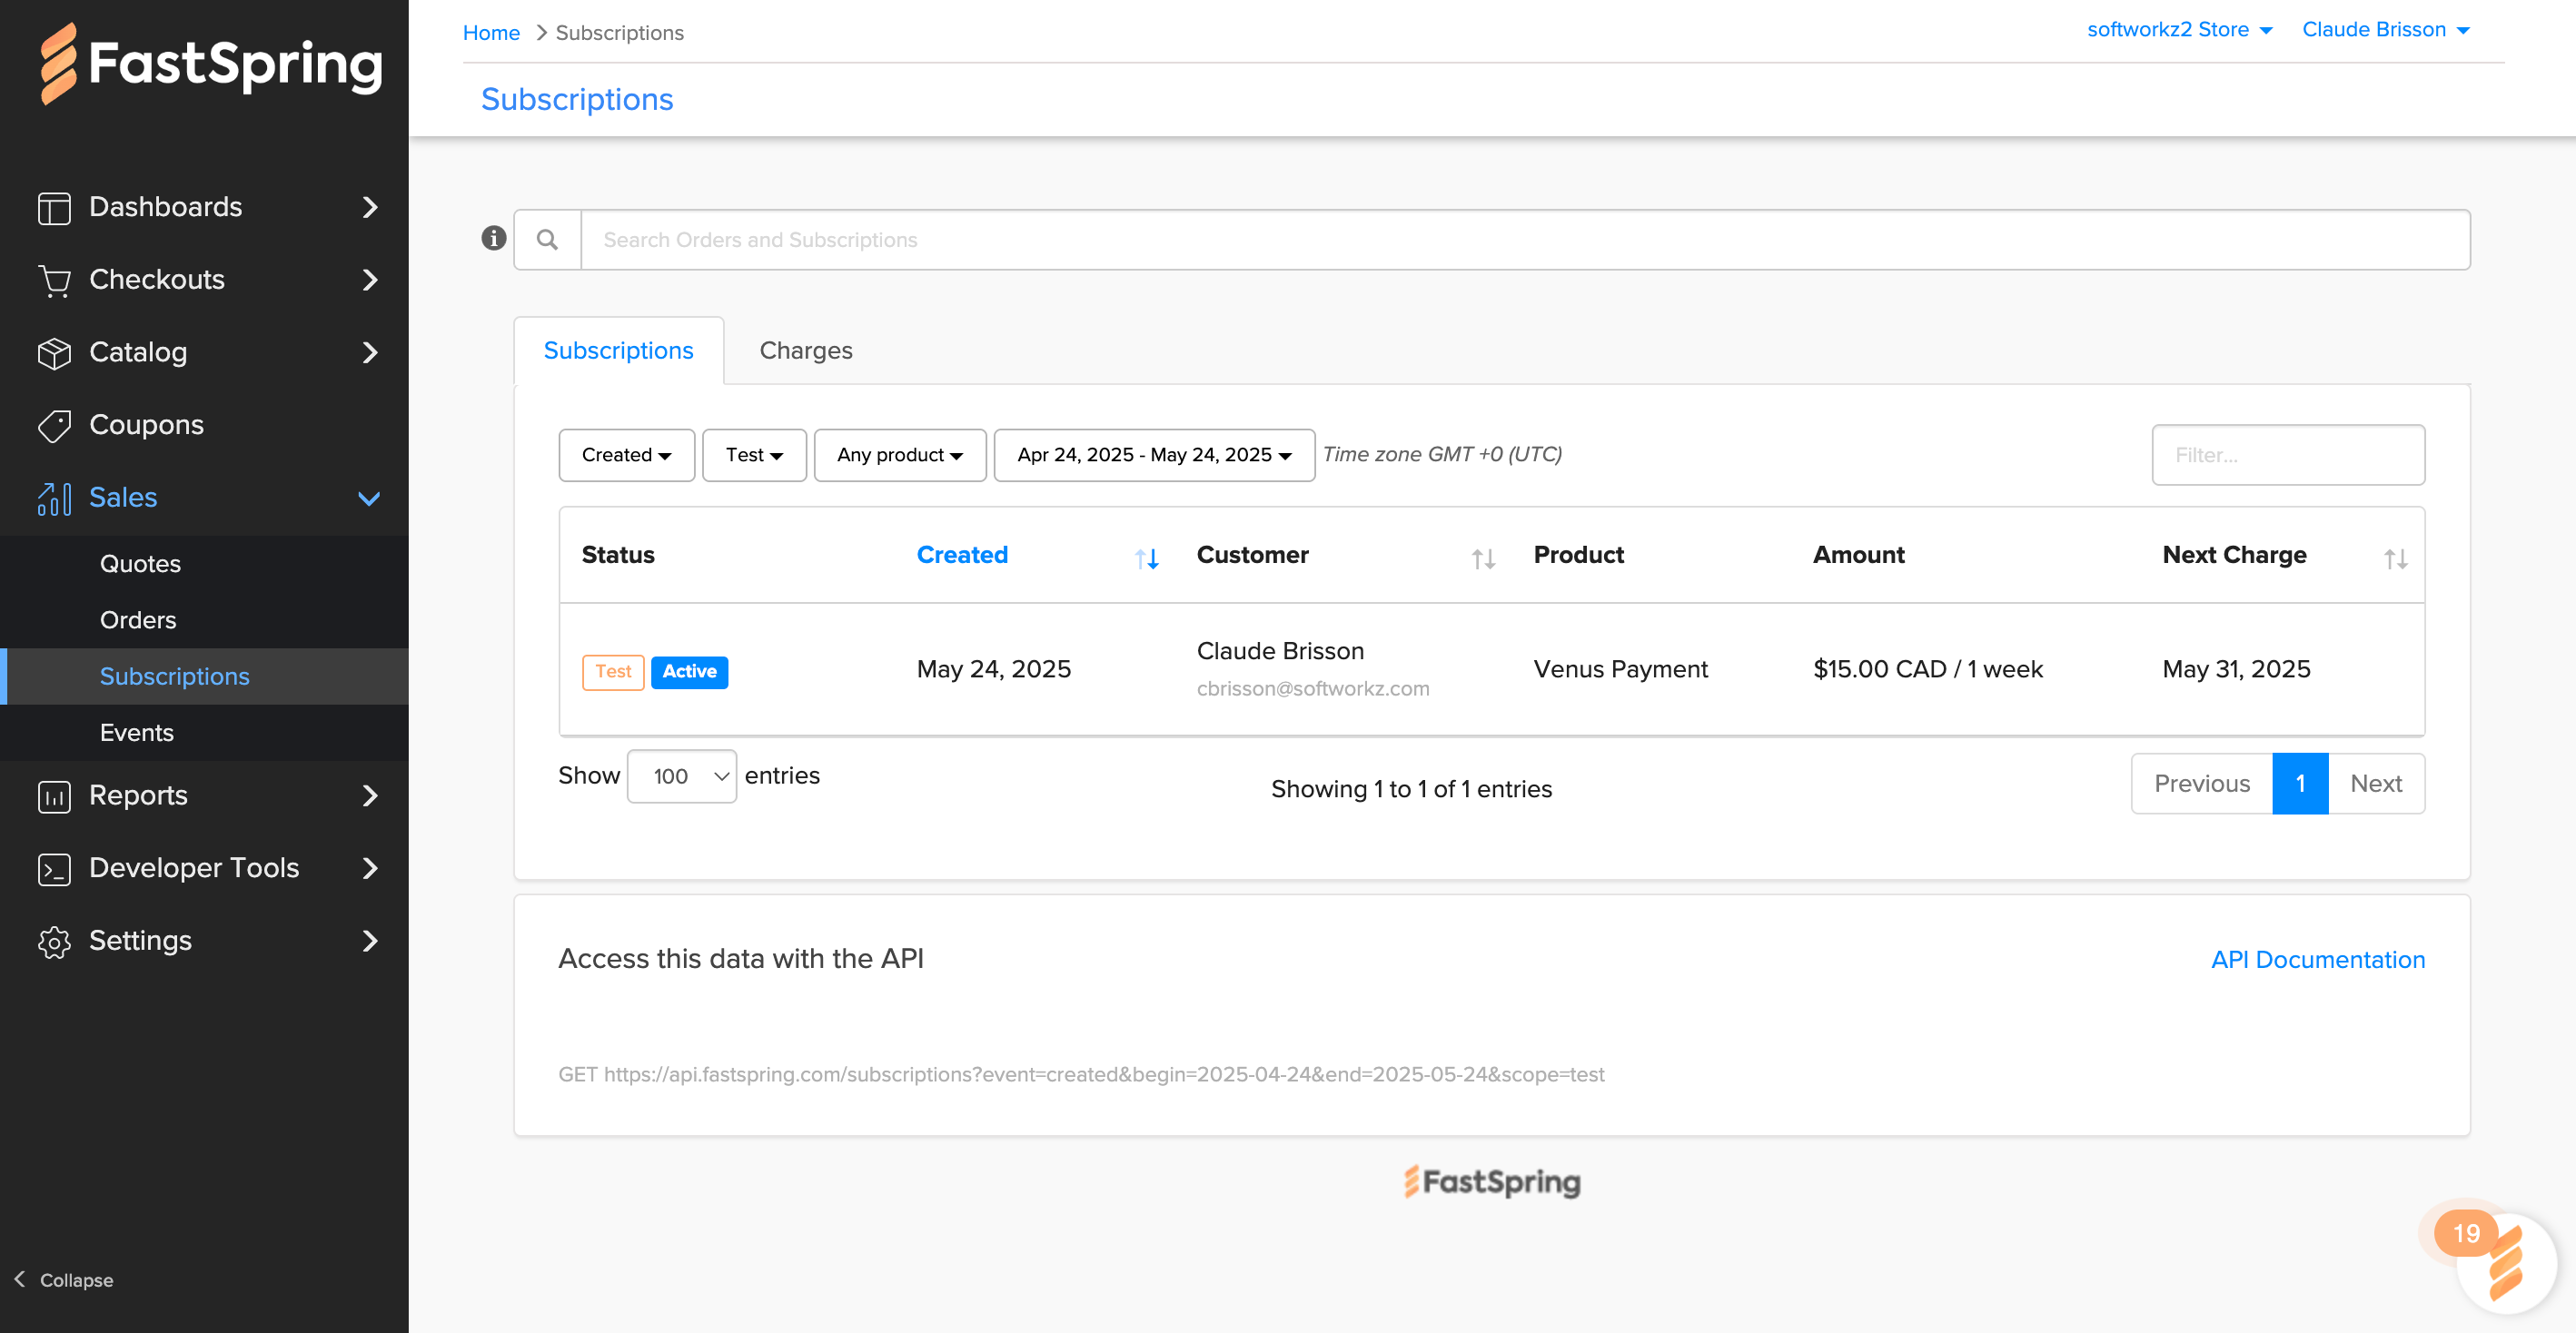Click the Customer column header label
Screen dimensions: 2576x1333
(1252, 555)
